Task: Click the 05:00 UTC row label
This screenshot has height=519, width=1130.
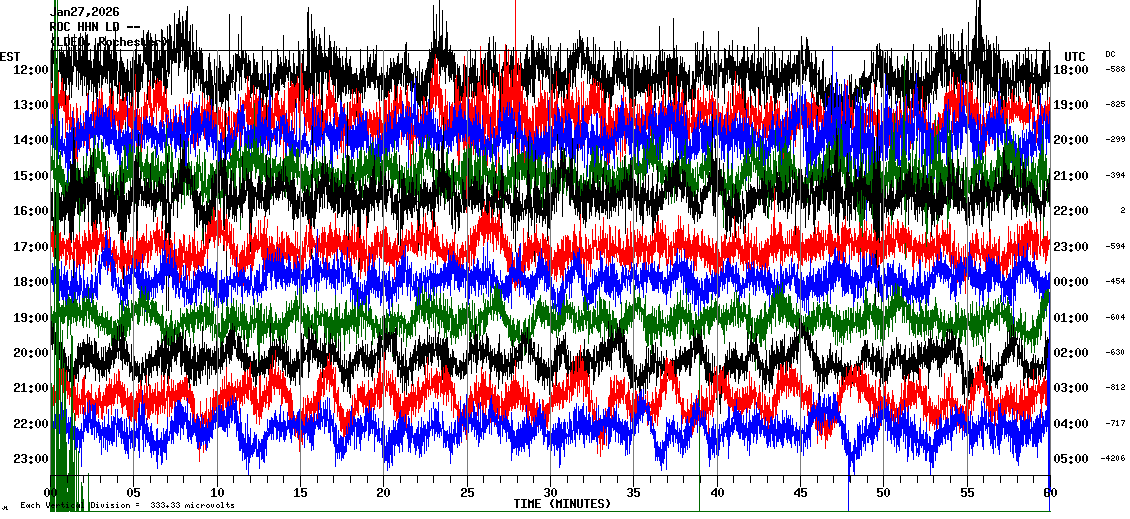Action: 1071,459
